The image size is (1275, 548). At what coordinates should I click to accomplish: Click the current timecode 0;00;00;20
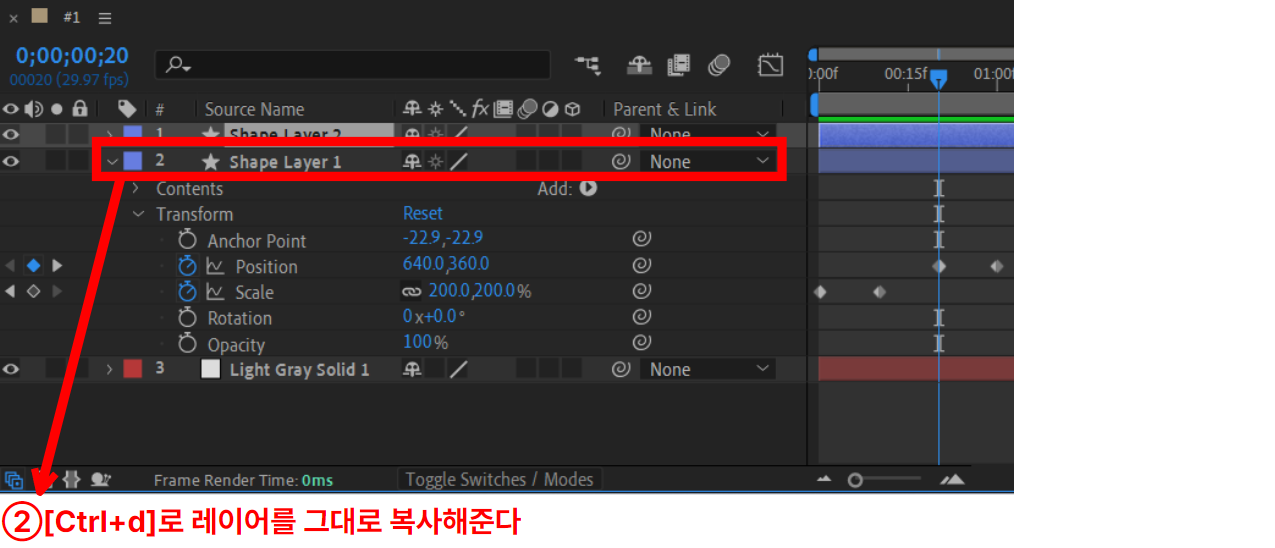72,56
